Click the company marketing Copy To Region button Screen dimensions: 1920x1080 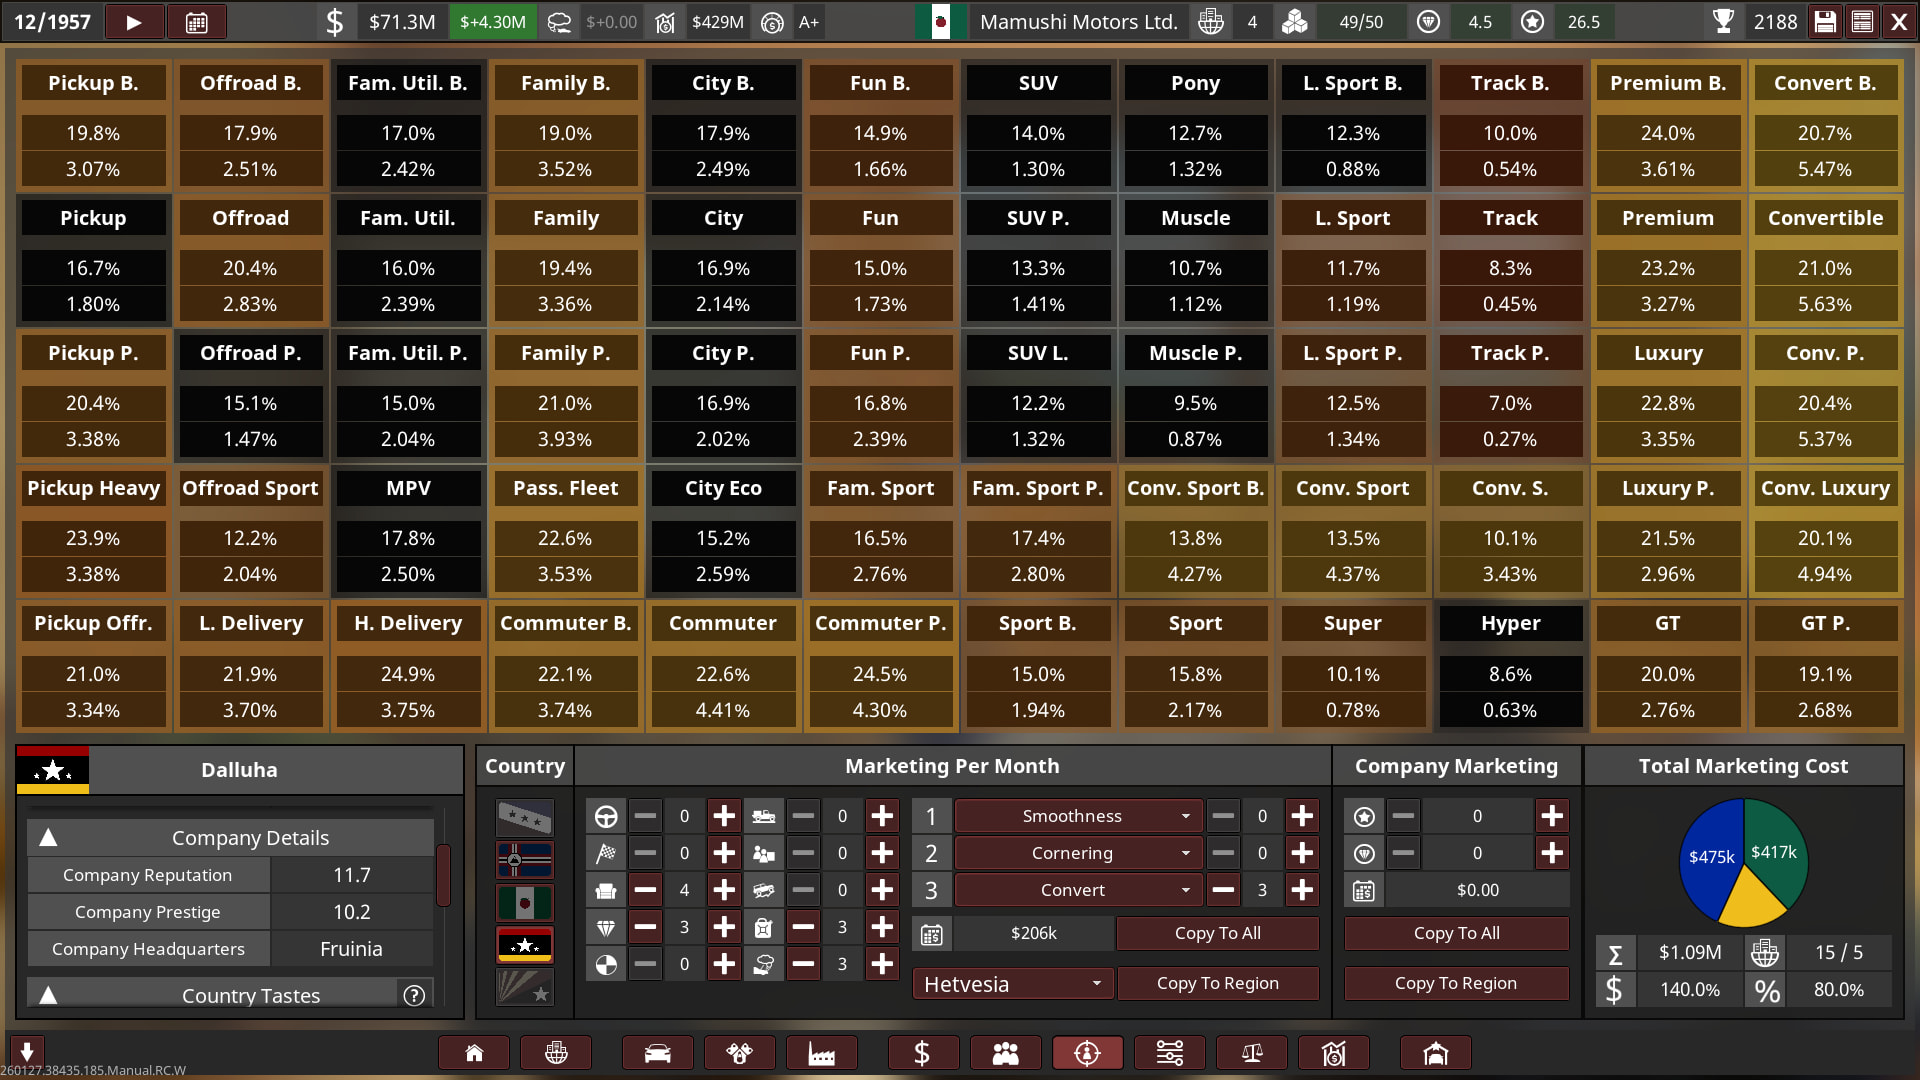coord(1455,983)
